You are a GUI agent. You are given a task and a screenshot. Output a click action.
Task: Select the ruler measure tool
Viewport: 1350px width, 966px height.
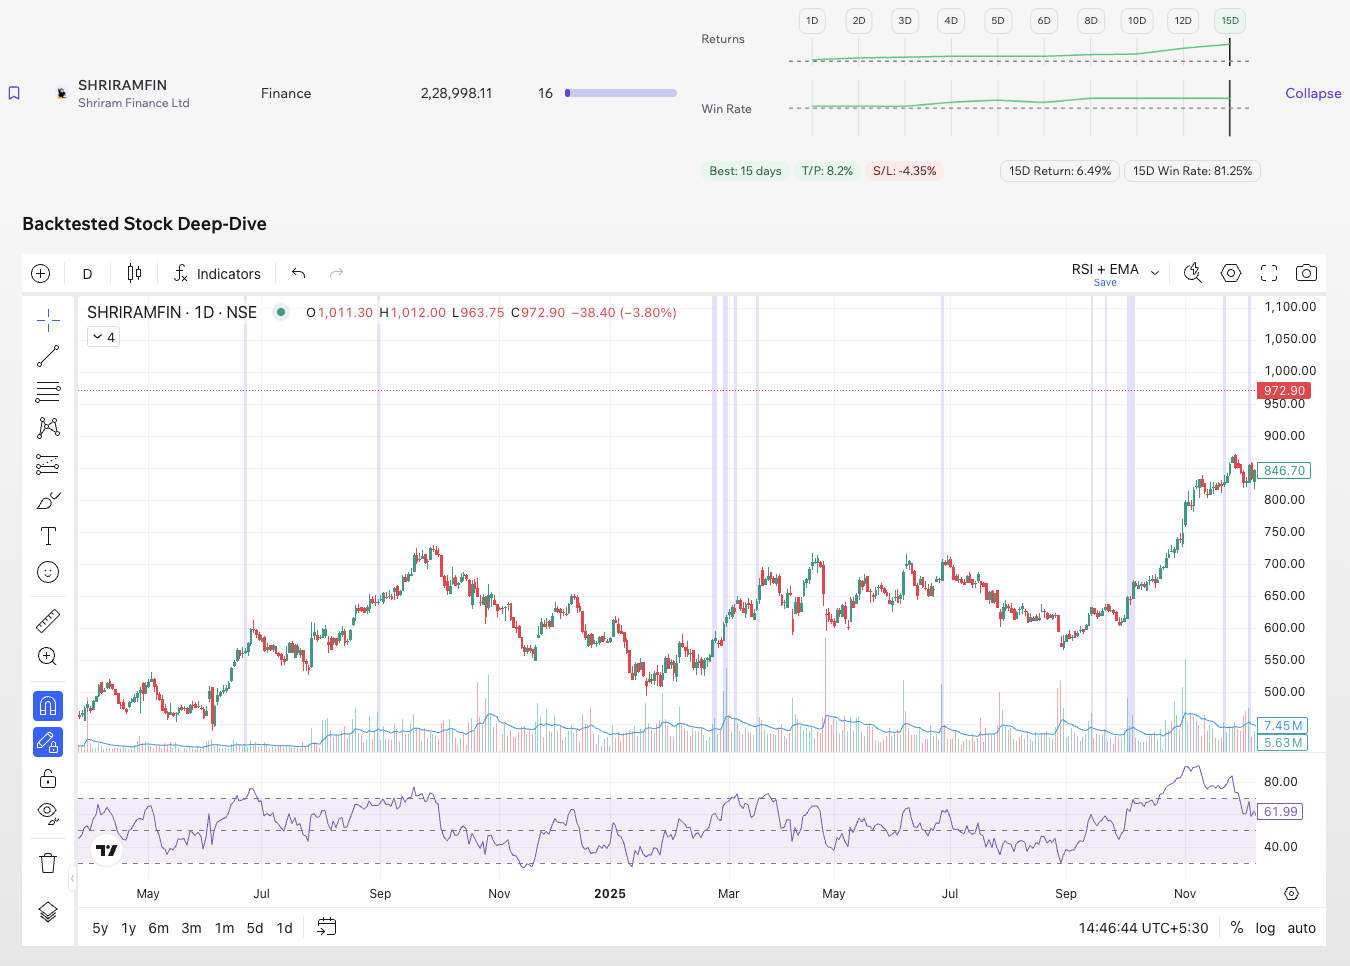[x=48, y=621]
